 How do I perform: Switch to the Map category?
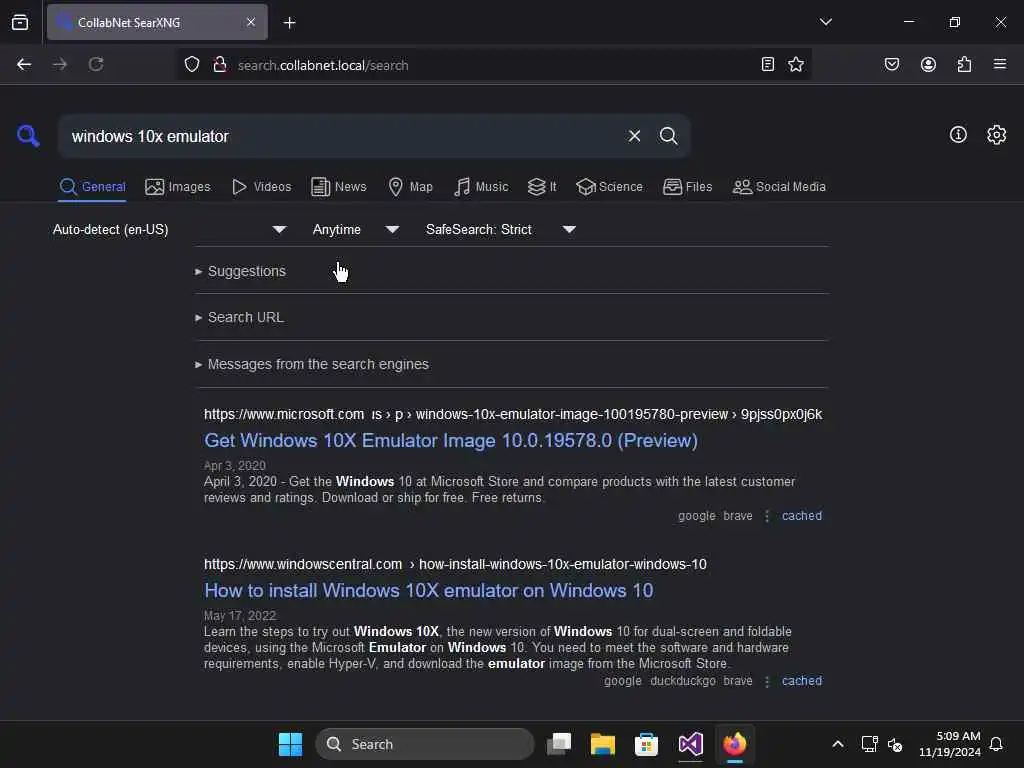[410, 187]
